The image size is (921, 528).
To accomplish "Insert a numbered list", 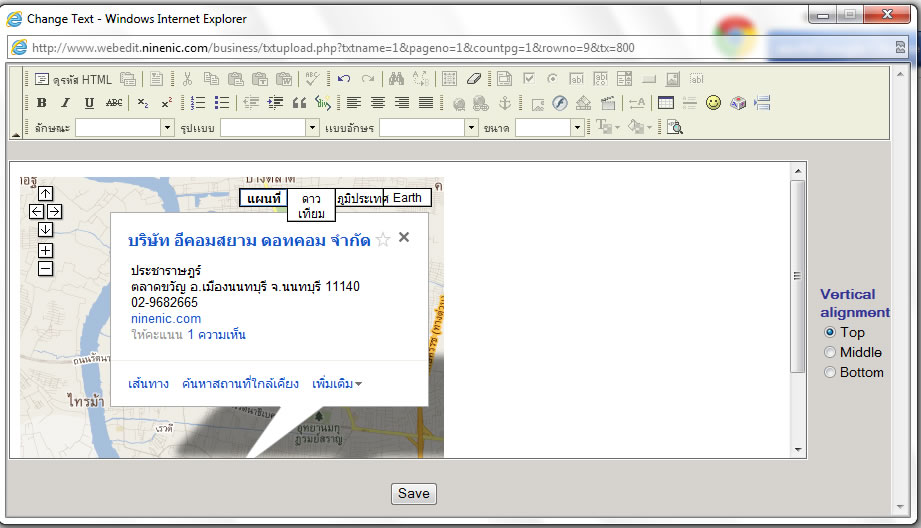I will pyautogui.click(x=198, y=103).
